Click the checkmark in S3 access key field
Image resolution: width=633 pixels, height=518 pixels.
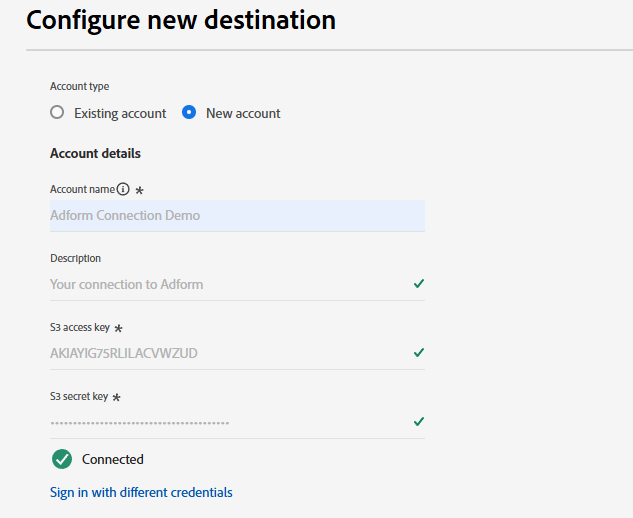419,352
